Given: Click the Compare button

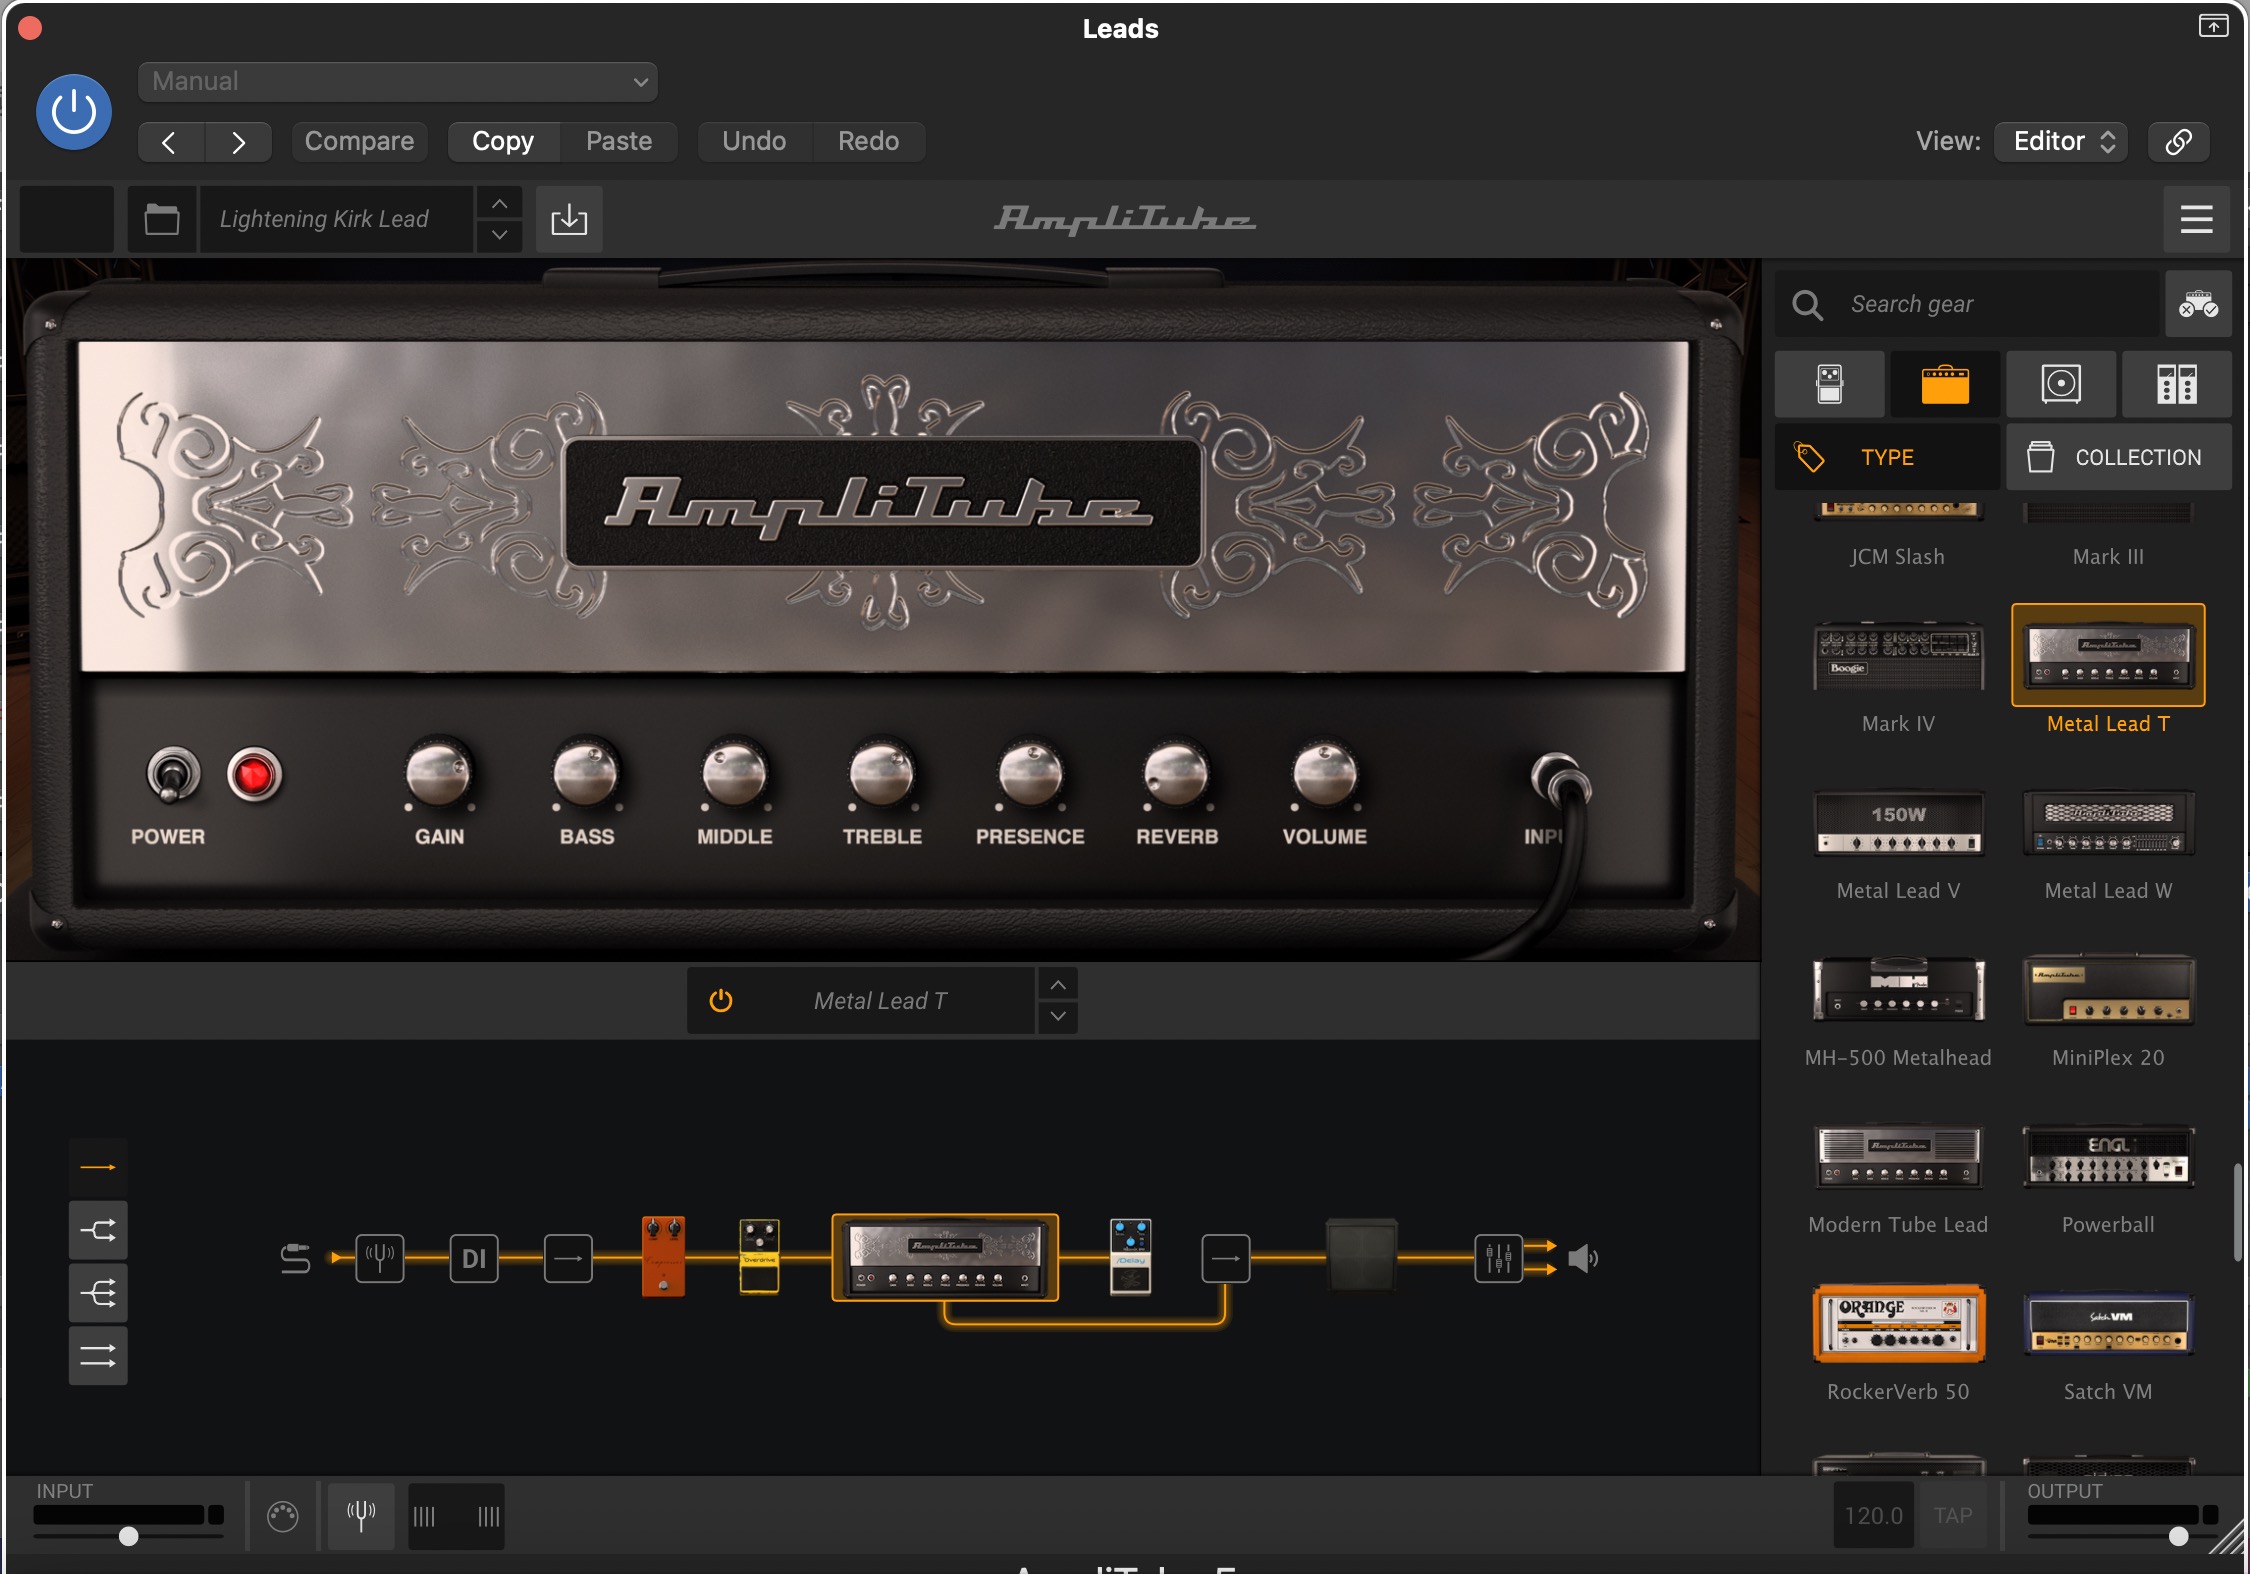Looking at the screenshot, I should point(359,141).
